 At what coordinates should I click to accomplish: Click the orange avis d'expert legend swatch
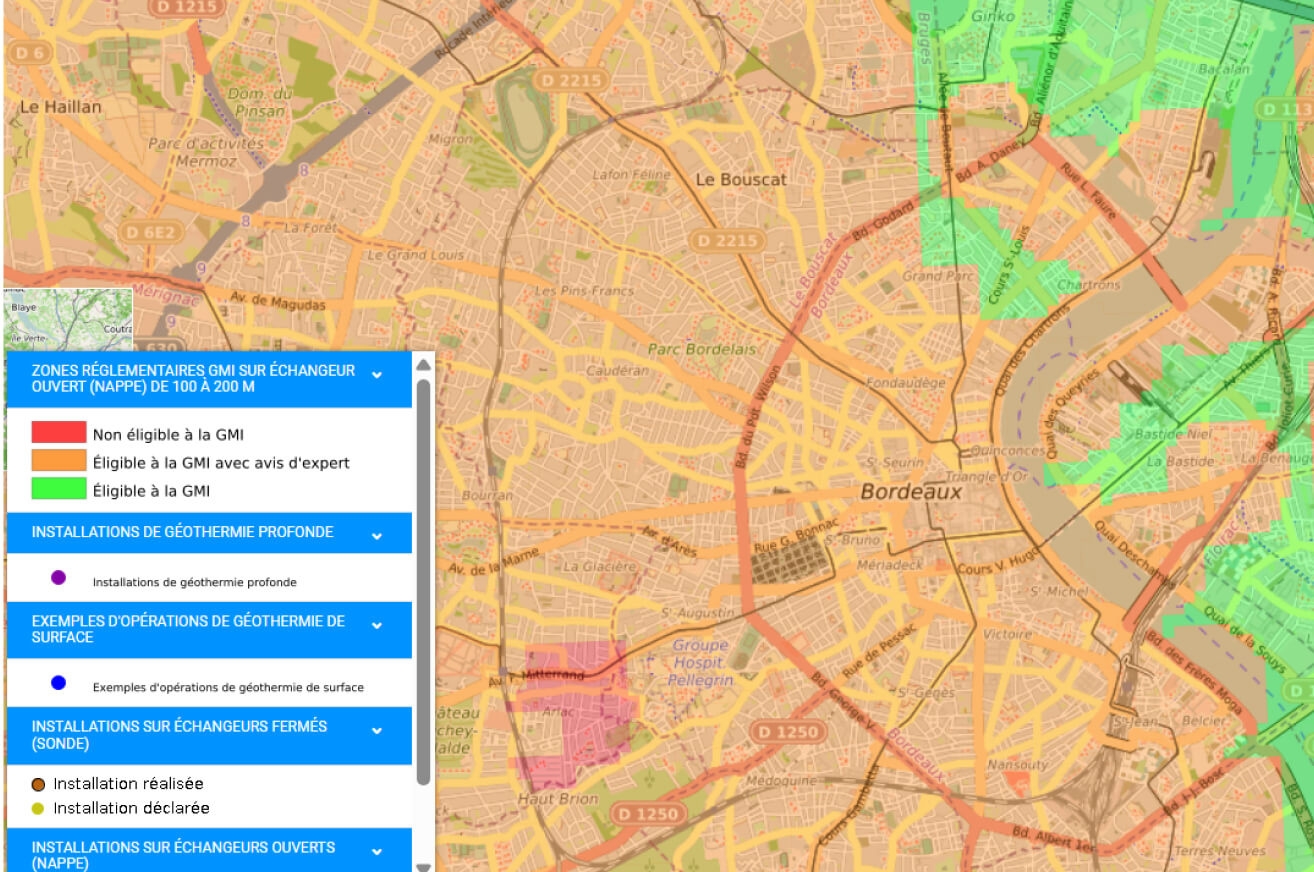(58, 460)
